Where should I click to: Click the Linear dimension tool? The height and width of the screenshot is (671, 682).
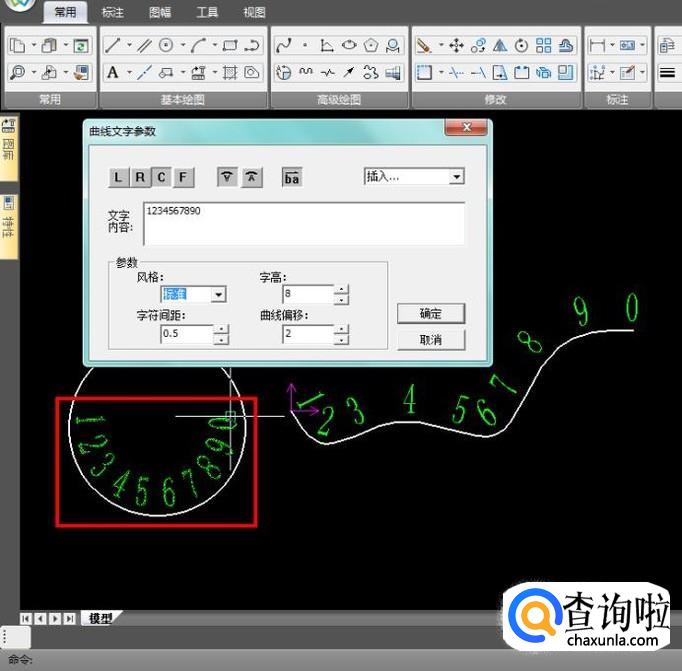tap(597, 45)
